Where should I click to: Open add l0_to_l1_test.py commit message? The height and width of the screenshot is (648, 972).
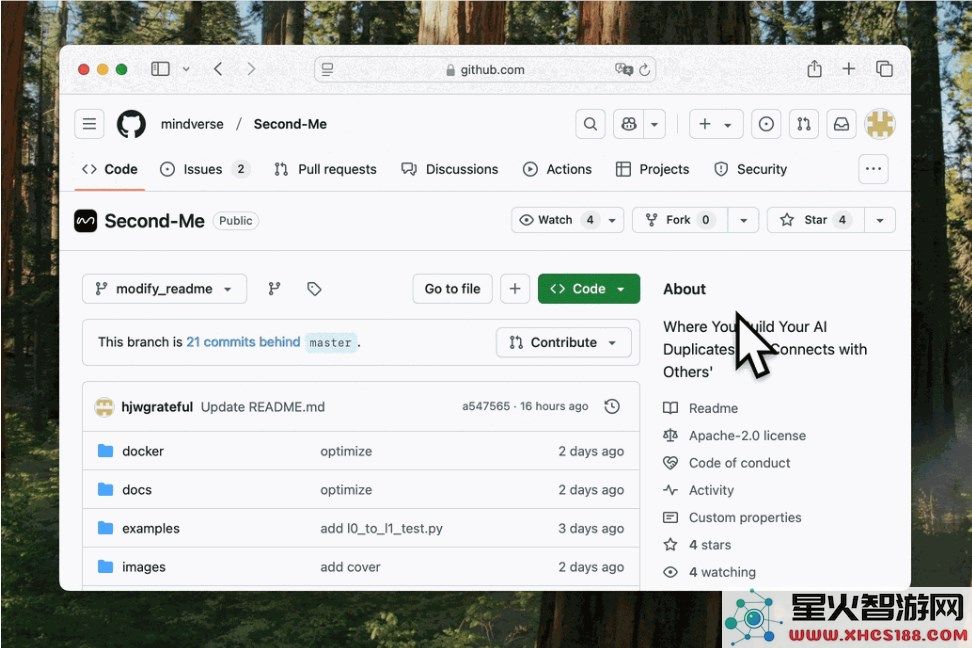tap(381, 528)
